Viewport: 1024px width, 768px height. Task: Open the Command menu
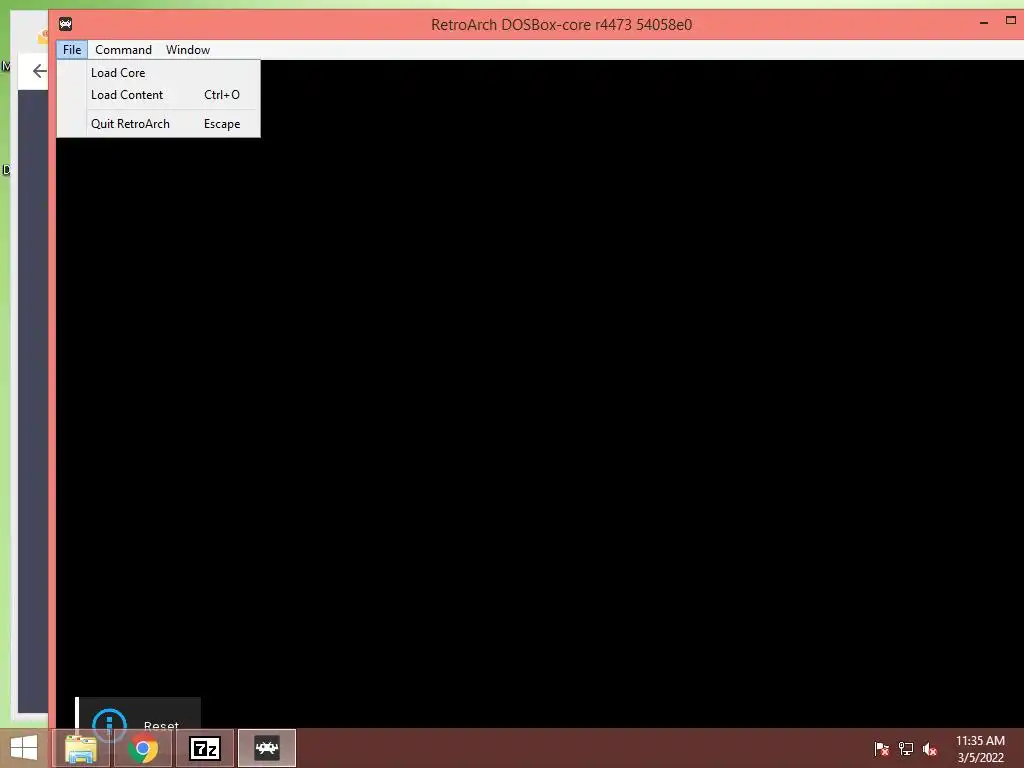[x=123, y=50]
